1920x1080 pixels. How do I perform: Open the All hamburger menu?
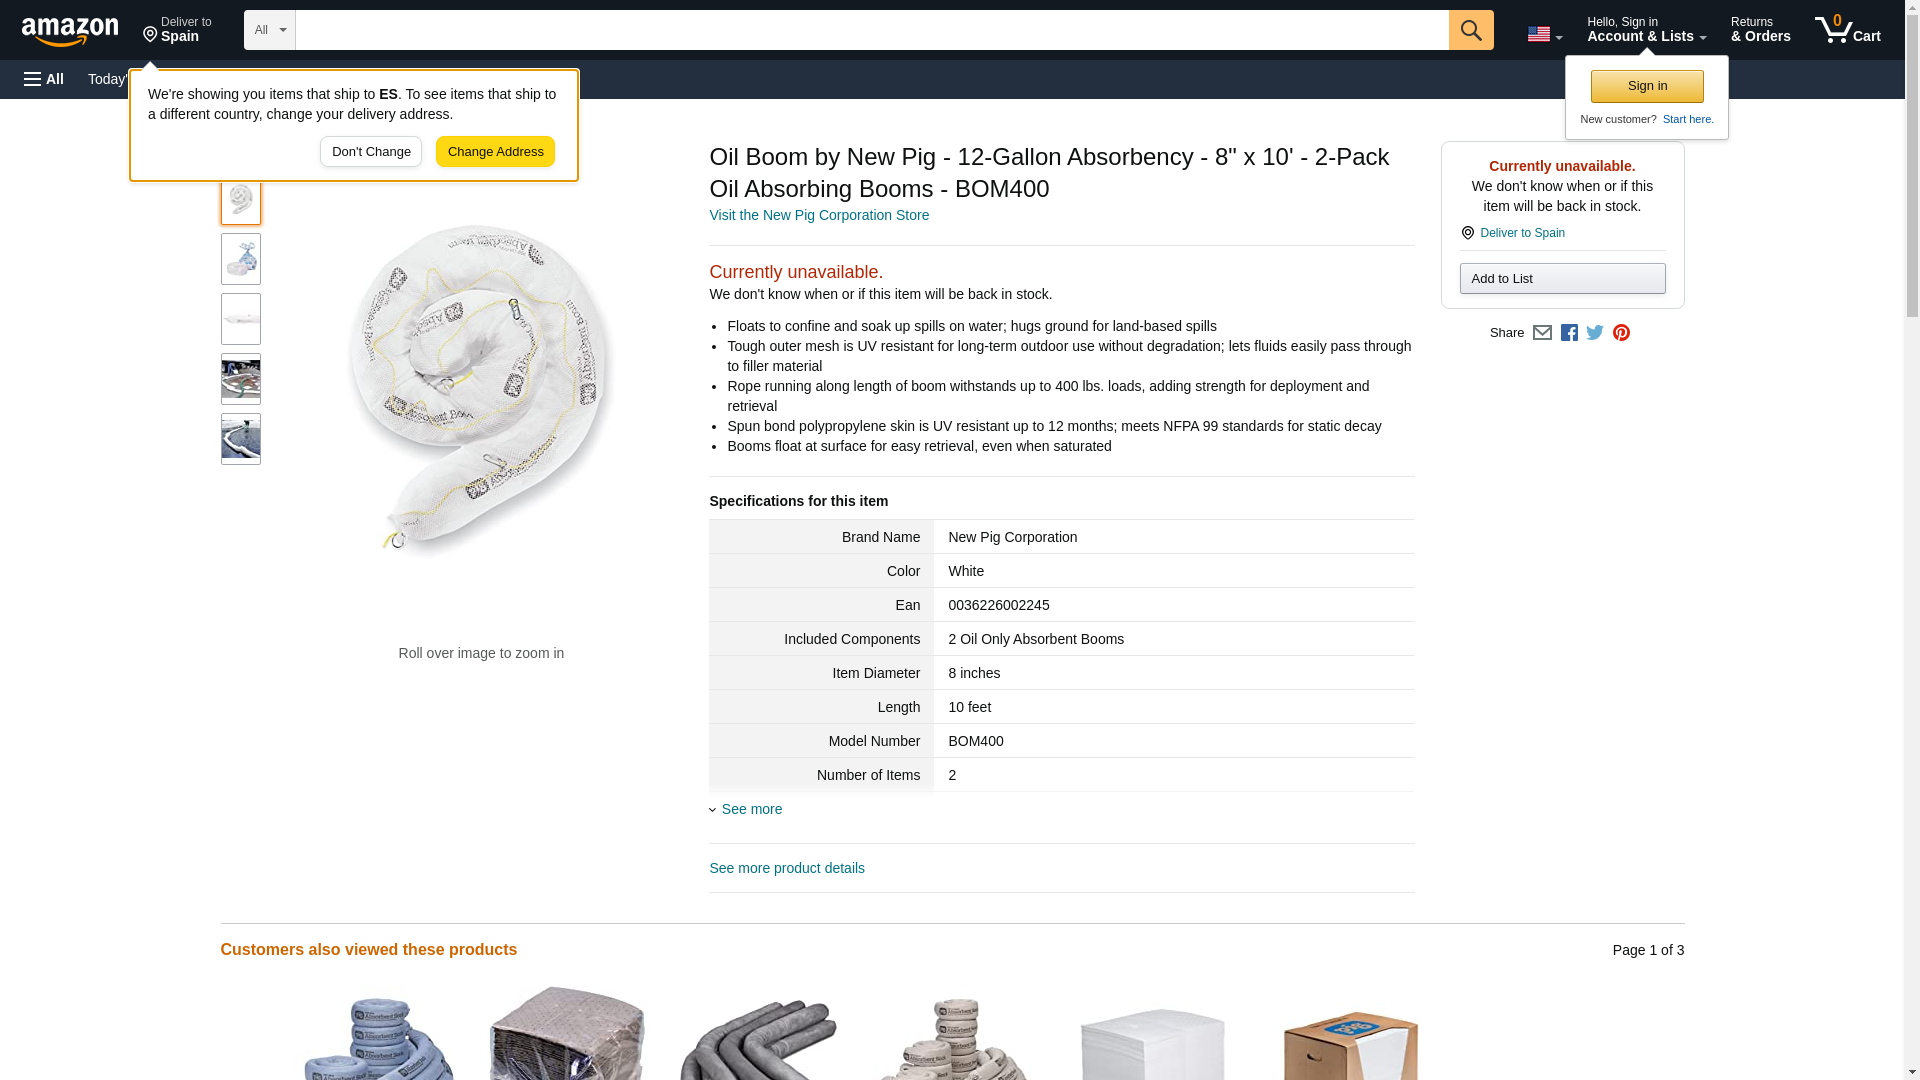pyautogui.click(x=44, y=79)
